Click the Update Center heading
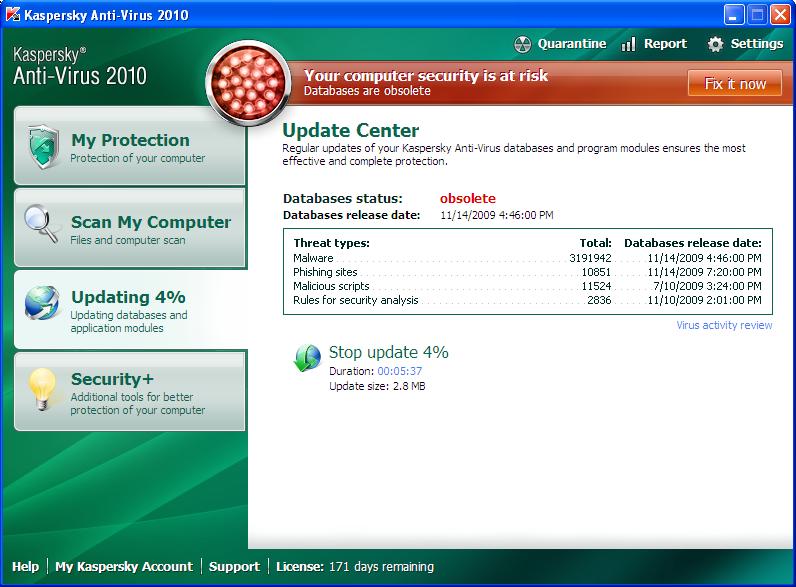Viewport: 796px width, 587px height. click(x=350, y=131)
